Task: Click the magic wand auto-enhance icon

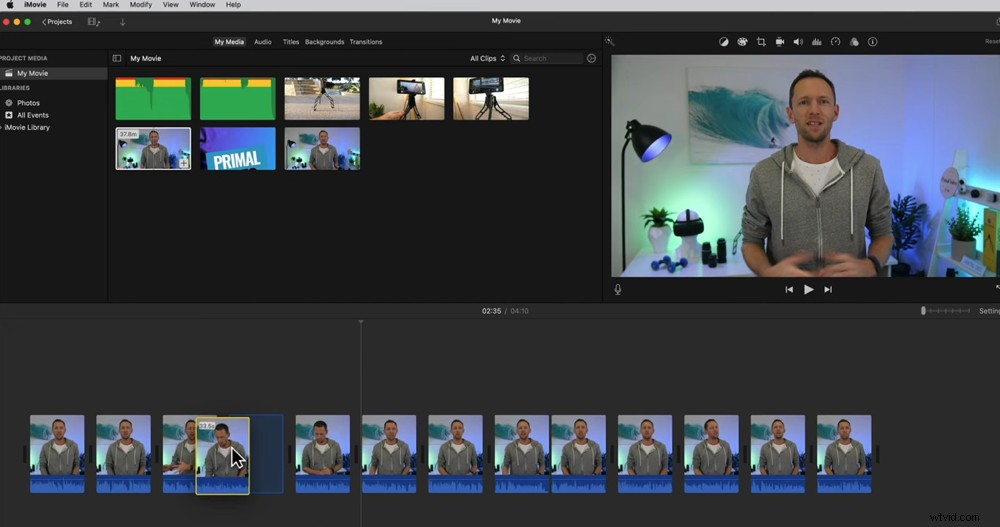Action: (610, 41)
